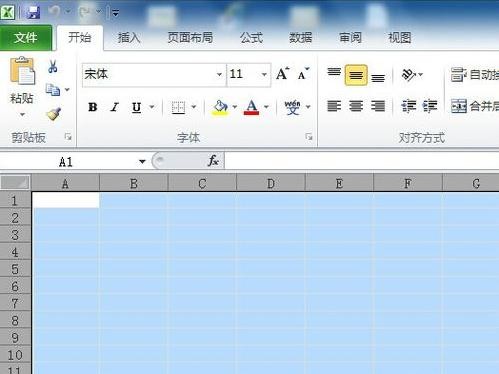
Task: Click the 合并后居中 merge cells button
Action: coord(475,106)
